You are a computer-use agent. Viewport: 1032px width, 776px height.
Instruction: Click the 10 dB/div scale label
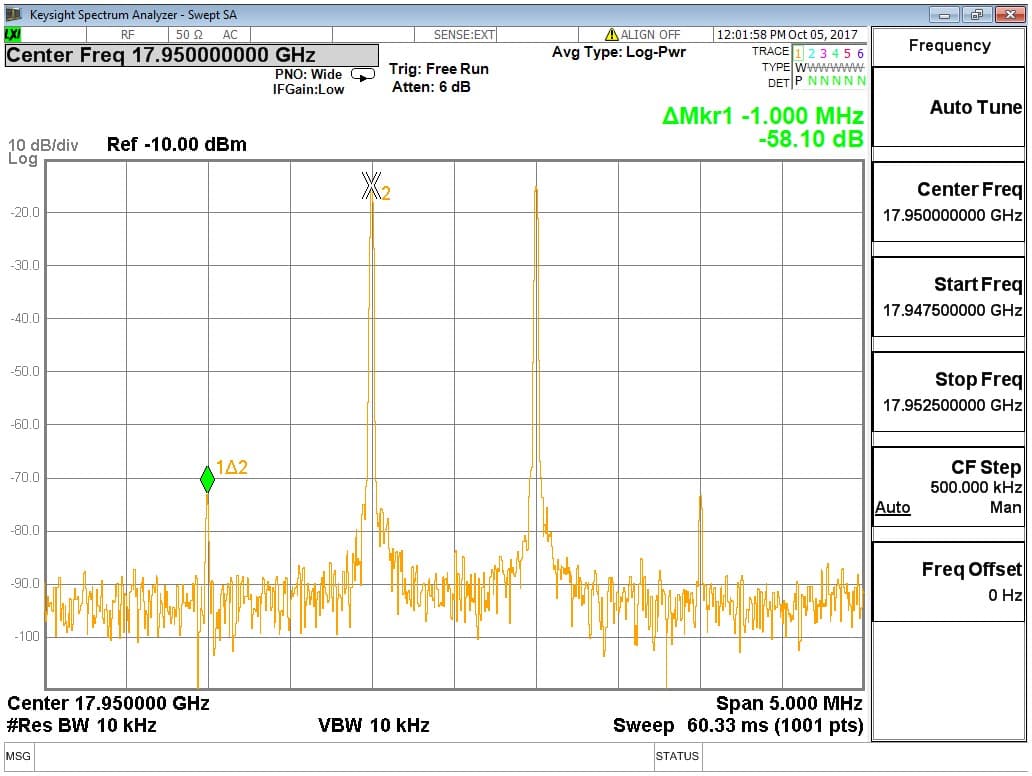click(x=43, y=145)
